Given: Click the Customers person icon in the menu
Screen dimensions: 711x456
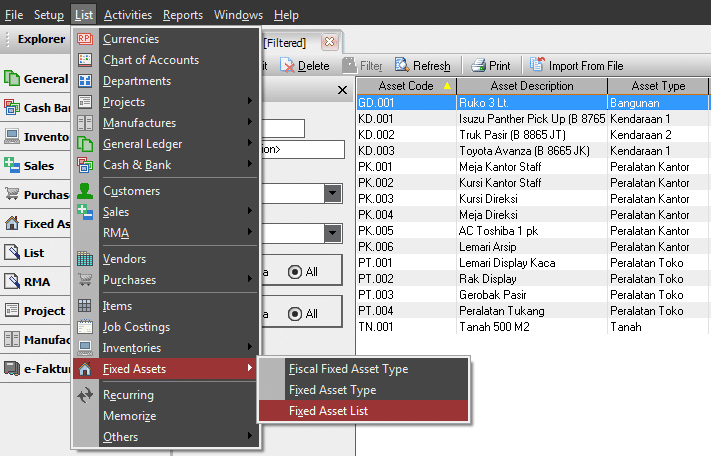Looking at the screenshot, I should (x=85, y=191).
